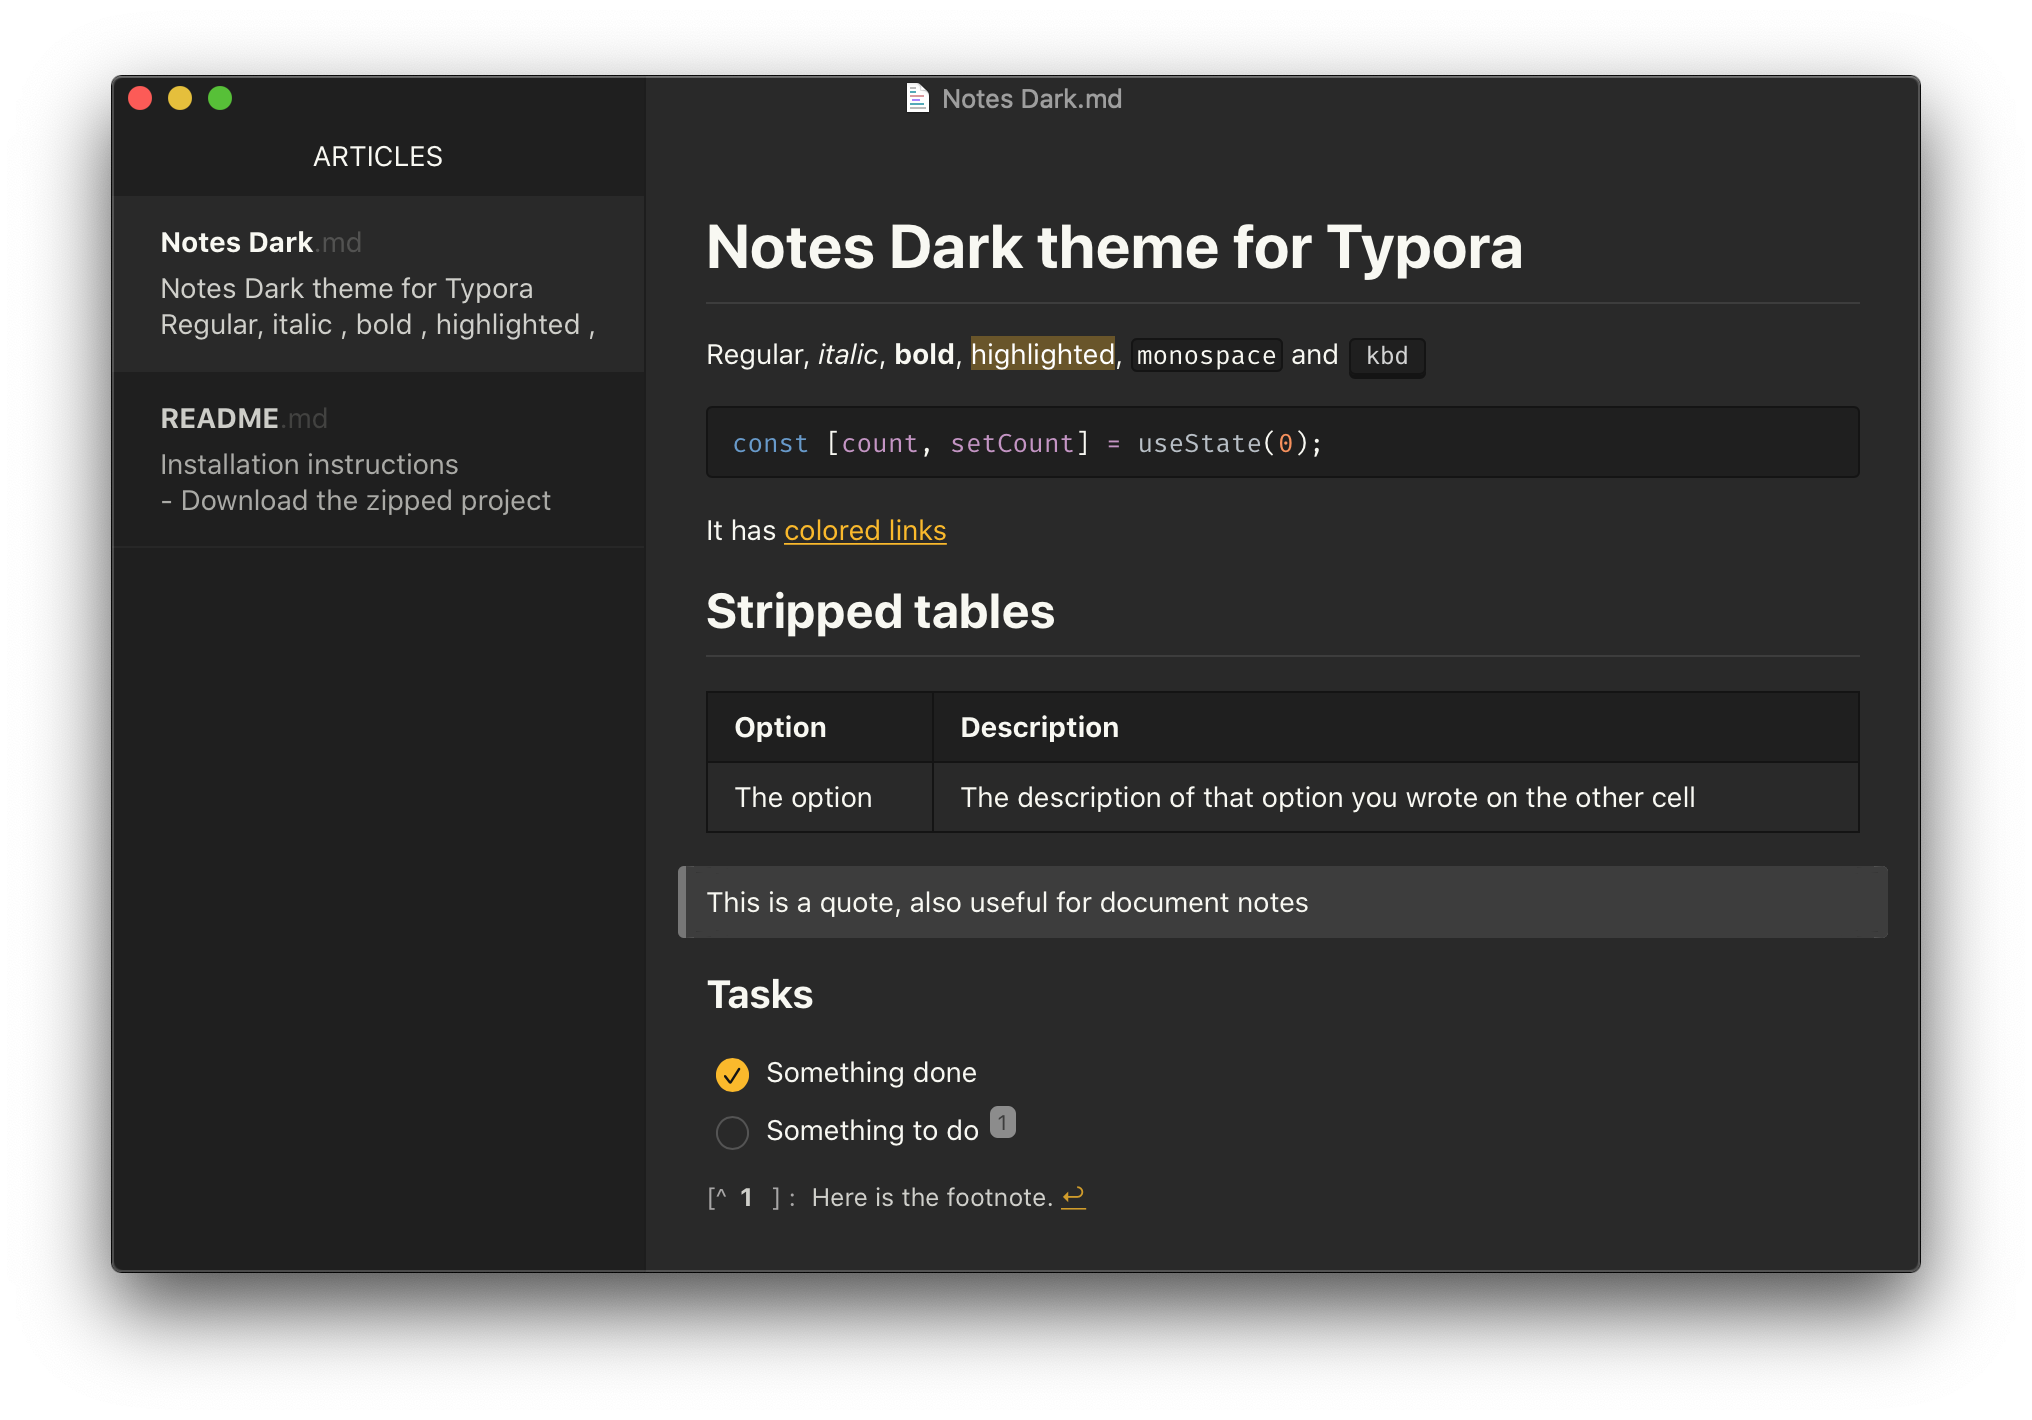Click the highlighted word in paragraph

click(x=1042, y=355)
